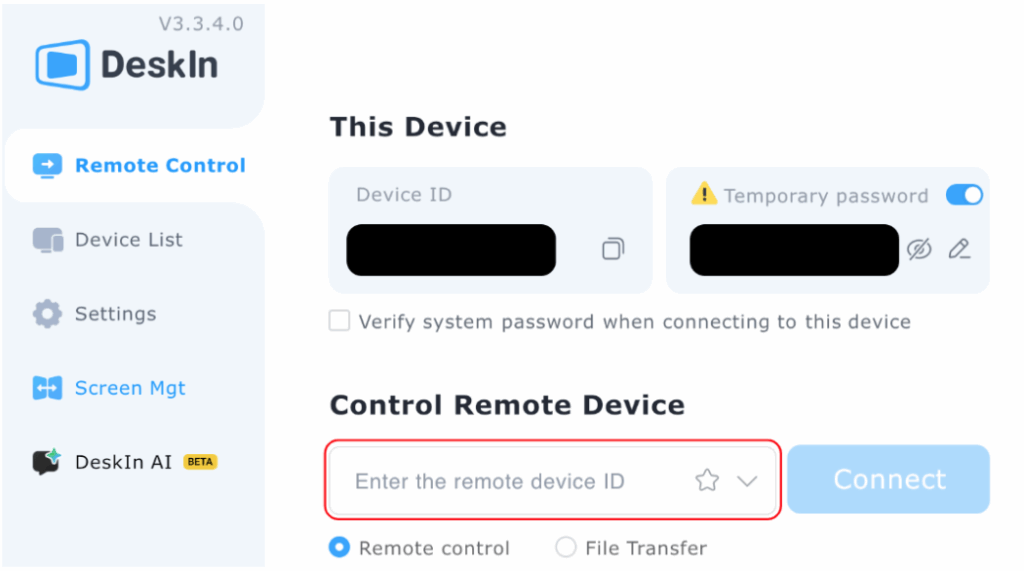Screen dimensions: 1024x571
Task: Expand the remote device ID history dropdown
Action: (747, 481)
